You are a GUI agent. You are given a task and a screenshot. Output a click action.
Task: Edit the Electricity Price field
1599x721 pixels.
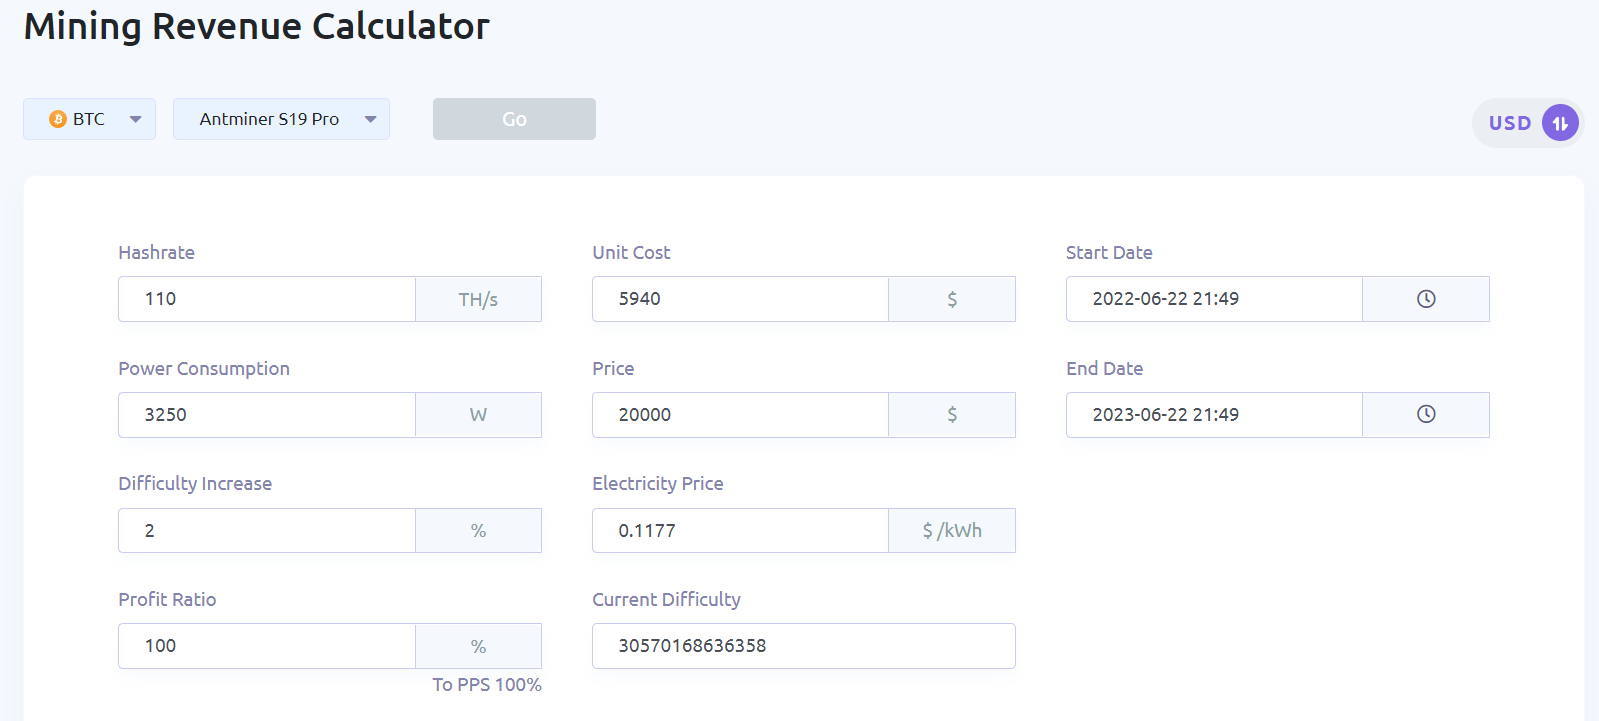point(740,531)
